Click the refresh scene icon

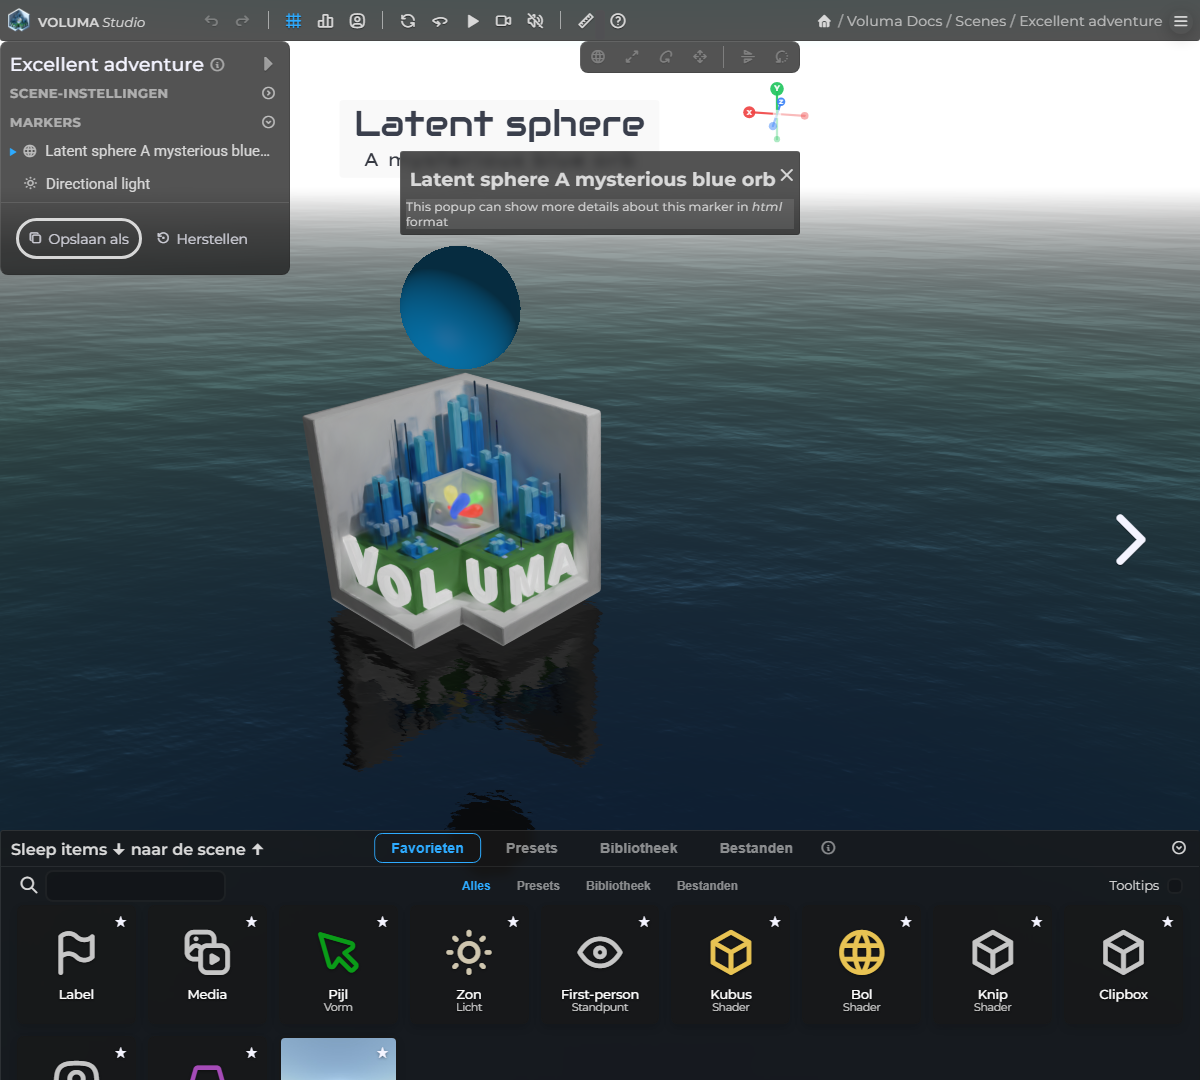tap(408, 21)
